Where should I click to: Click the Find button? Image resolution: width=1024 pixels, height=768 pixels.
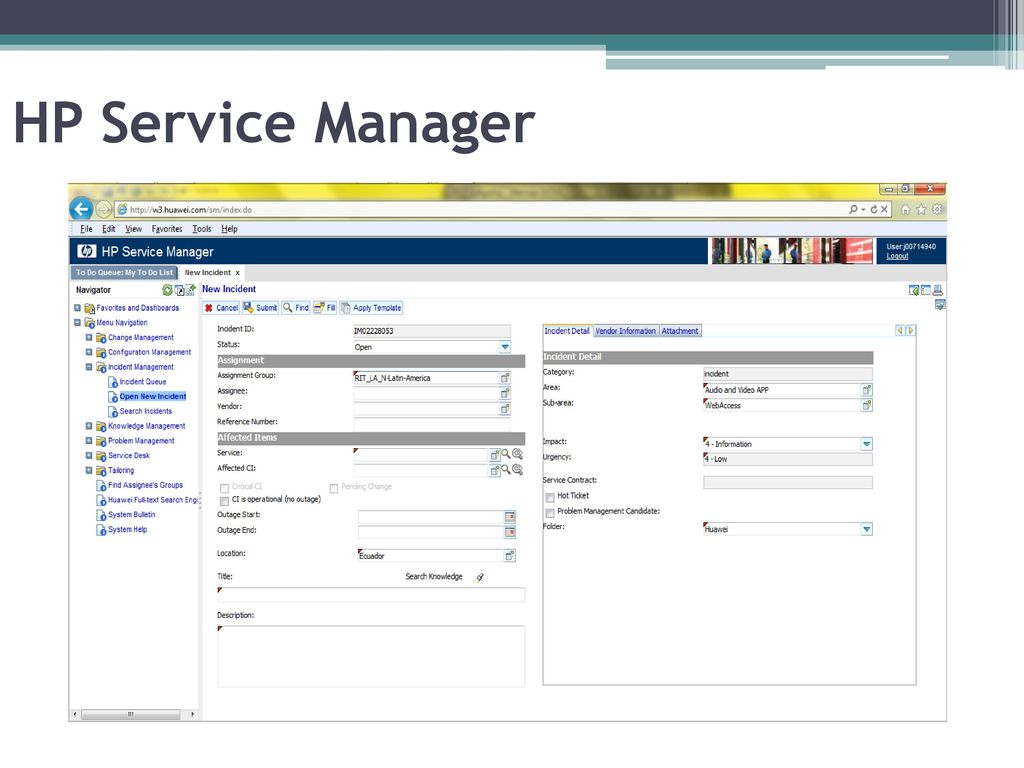click(296, 308)
